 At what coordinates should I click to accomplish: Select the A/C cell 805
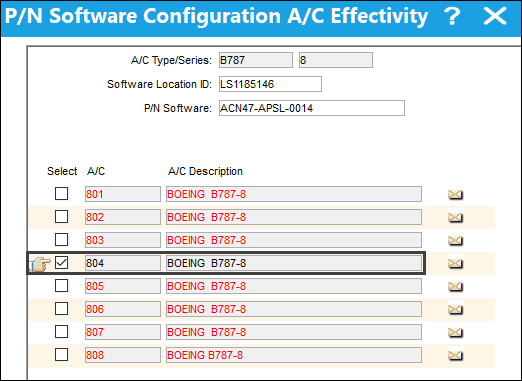(x=123, y=286)
